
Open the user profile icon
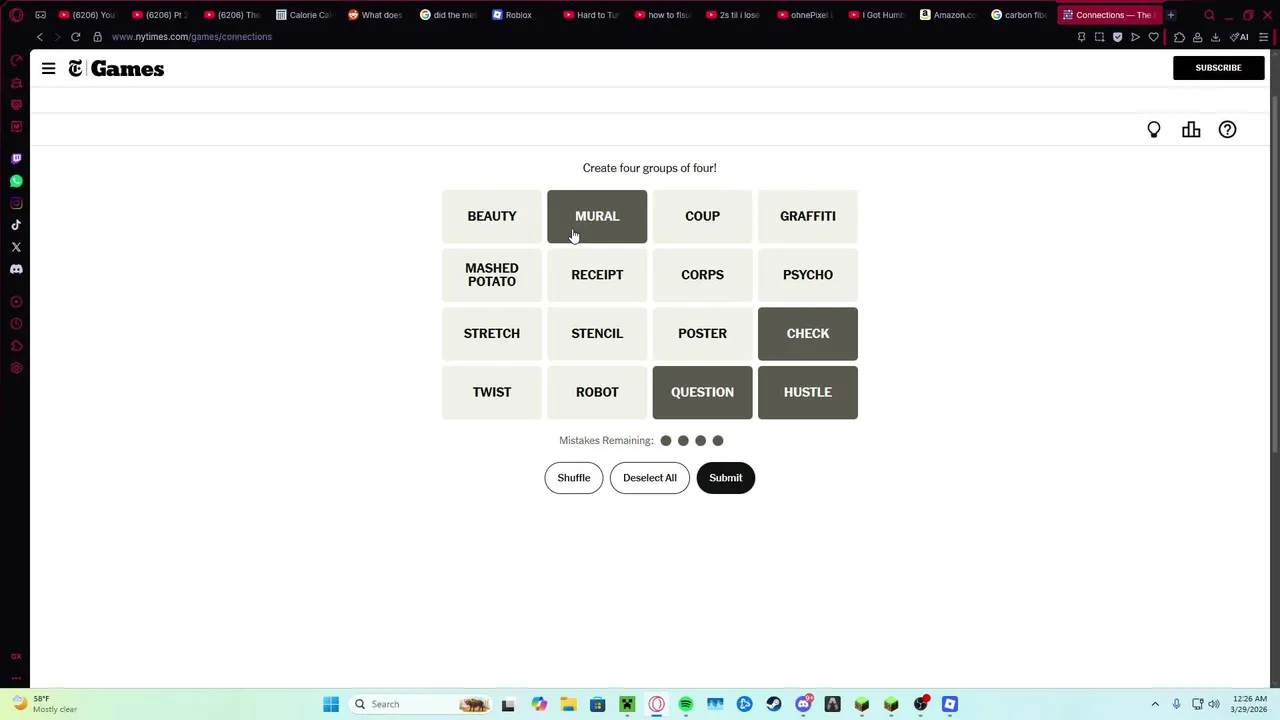[x=1197, y=37]
